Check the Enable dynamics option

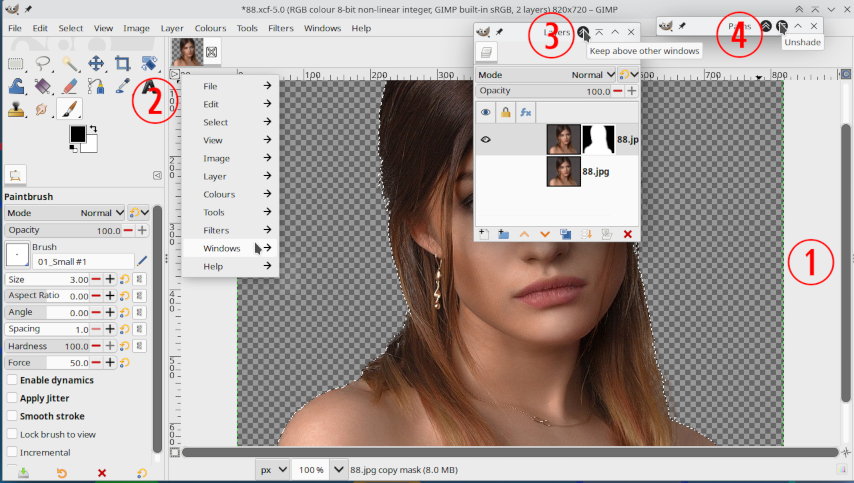pyautogui.click(x=12, y=380)
